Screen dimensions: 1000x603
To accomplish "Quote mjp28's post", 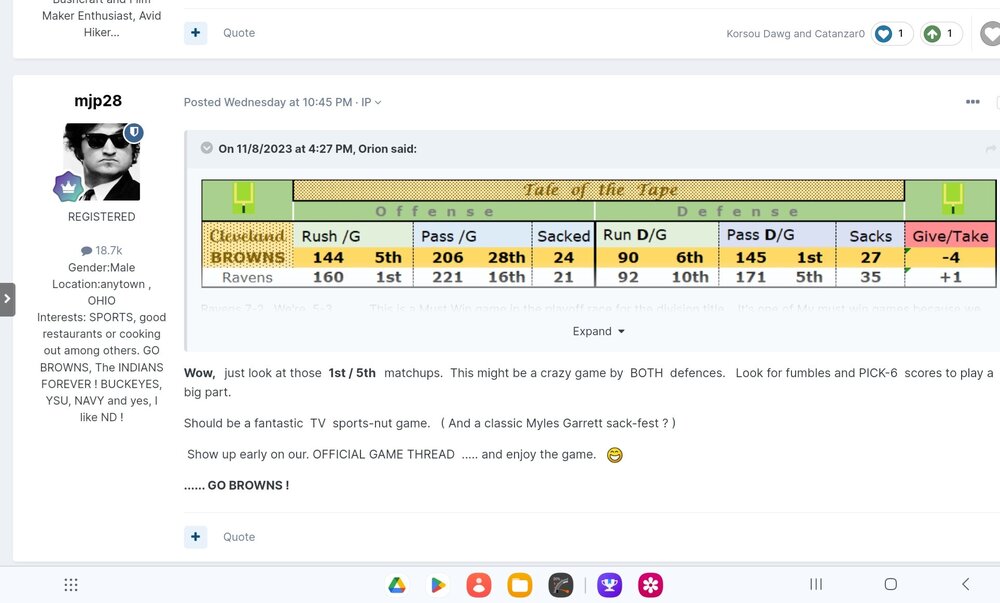I will 239,537.
